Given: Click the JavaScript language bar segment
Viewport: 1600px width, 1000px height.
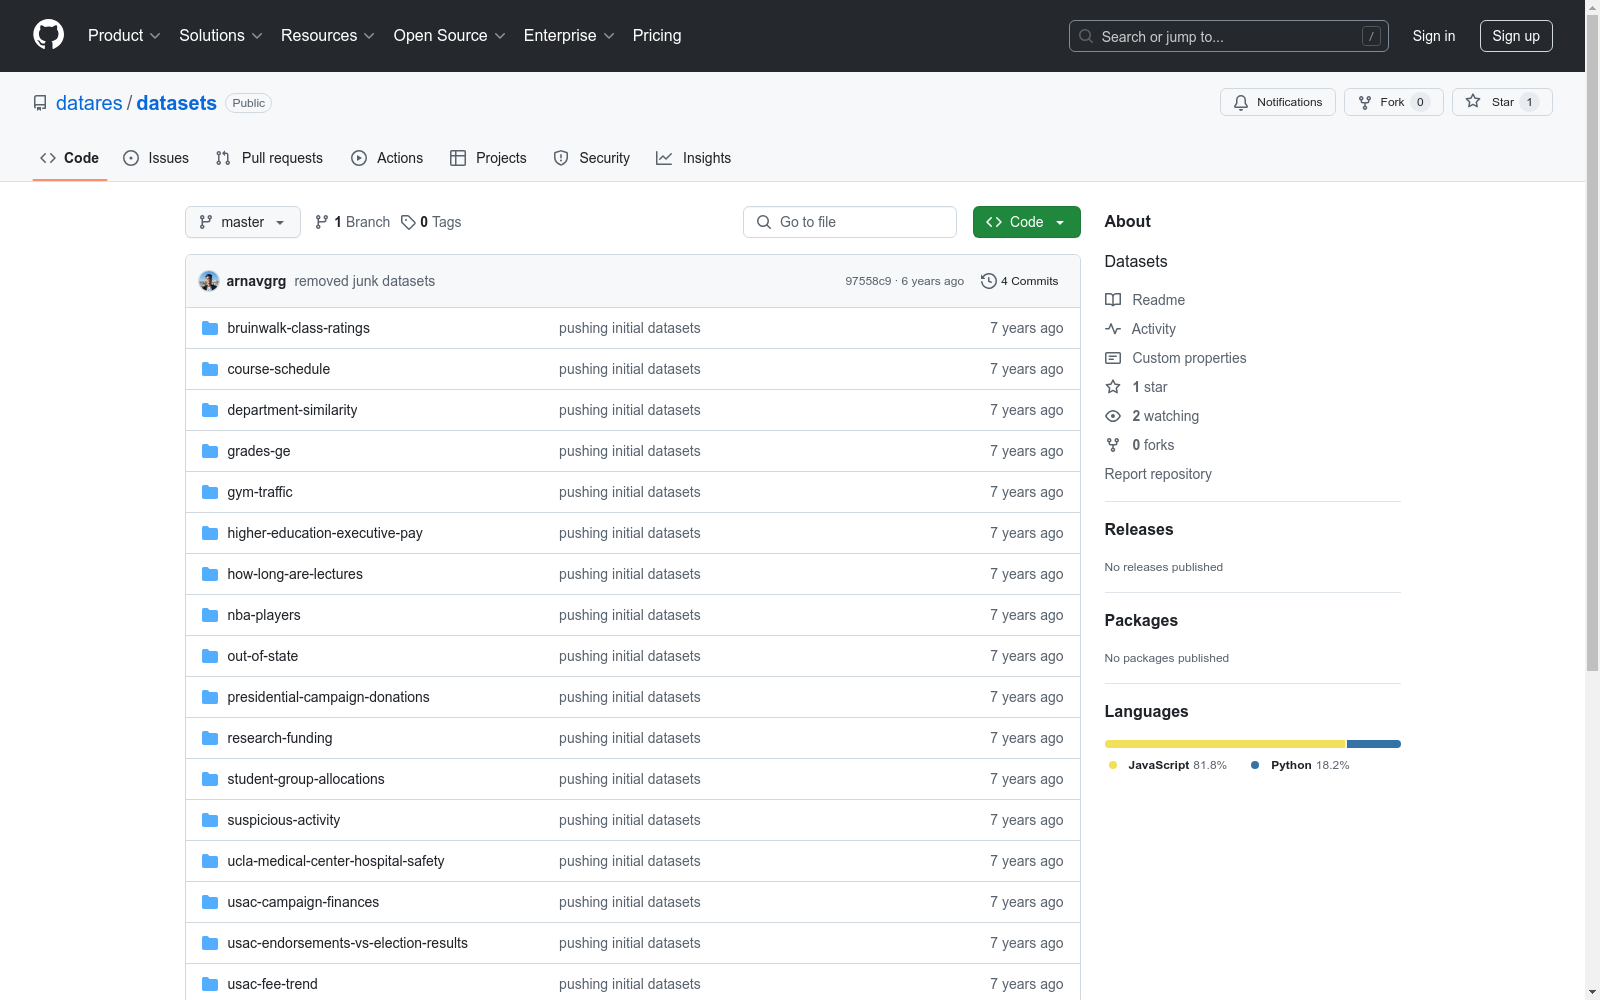Looking at the screenshot, I should pos(1225,744).
